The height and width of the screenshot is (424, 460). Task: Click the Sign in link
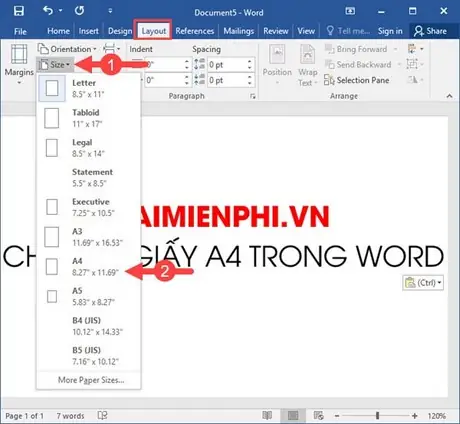pos(390,31)
